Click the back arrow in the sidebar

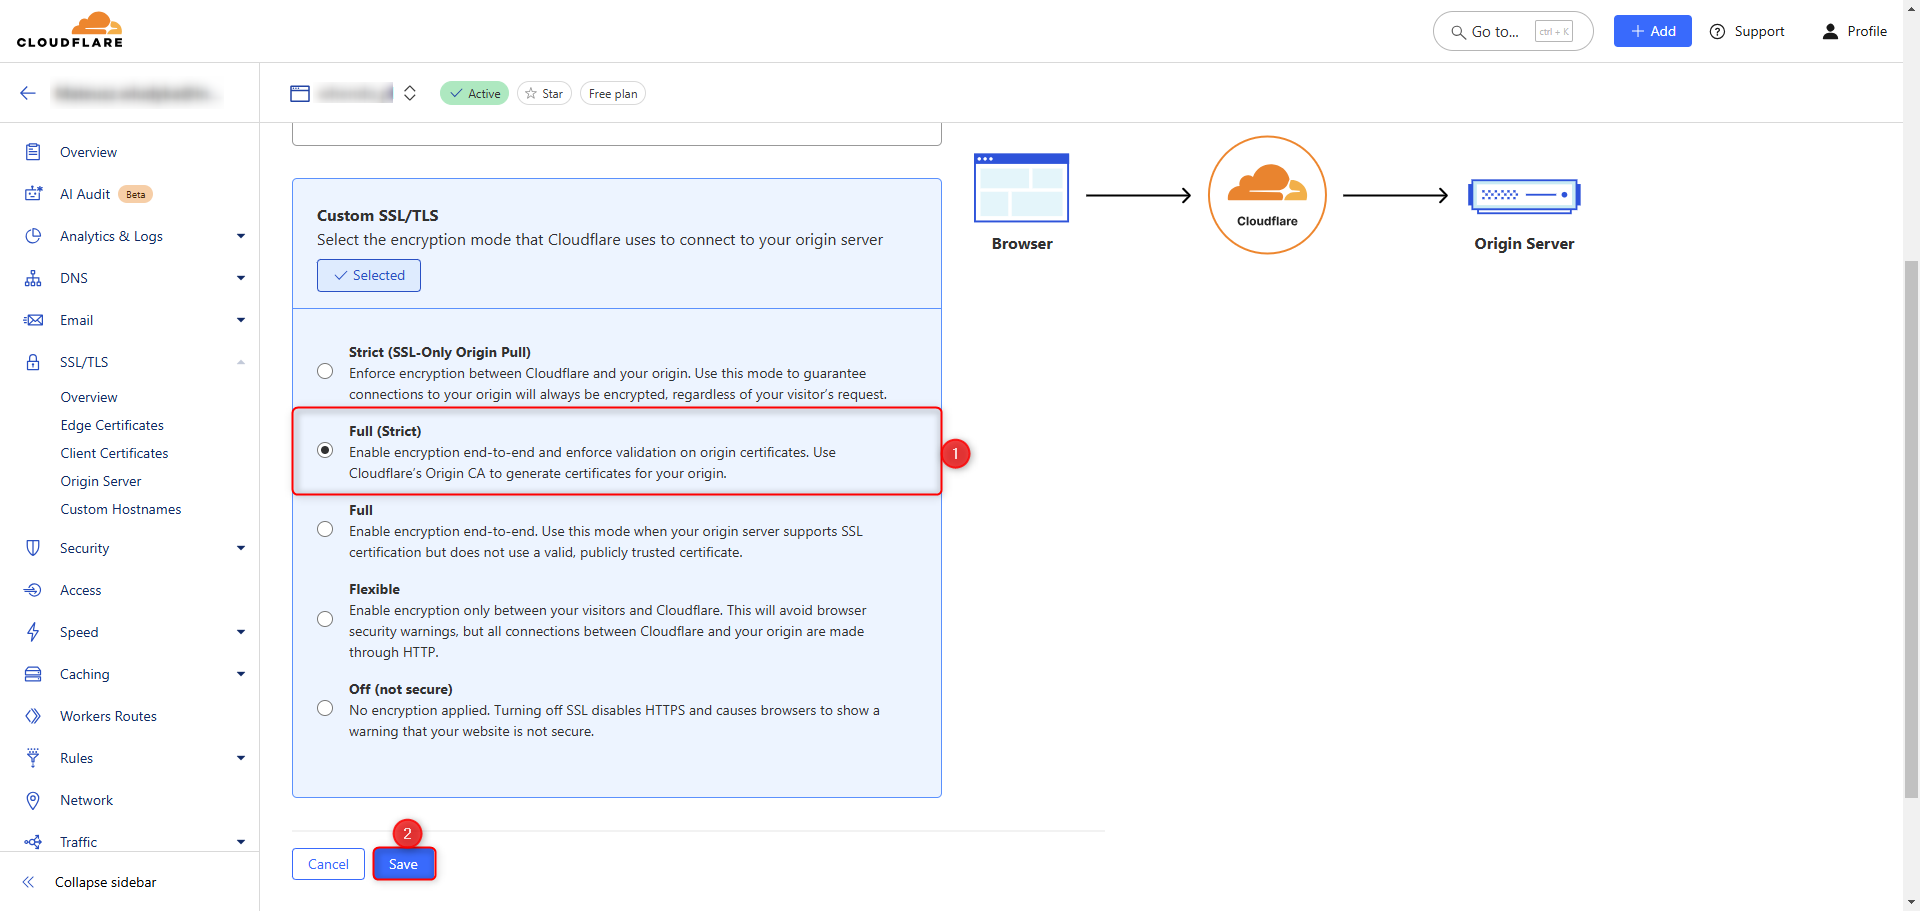click(28, 93)
